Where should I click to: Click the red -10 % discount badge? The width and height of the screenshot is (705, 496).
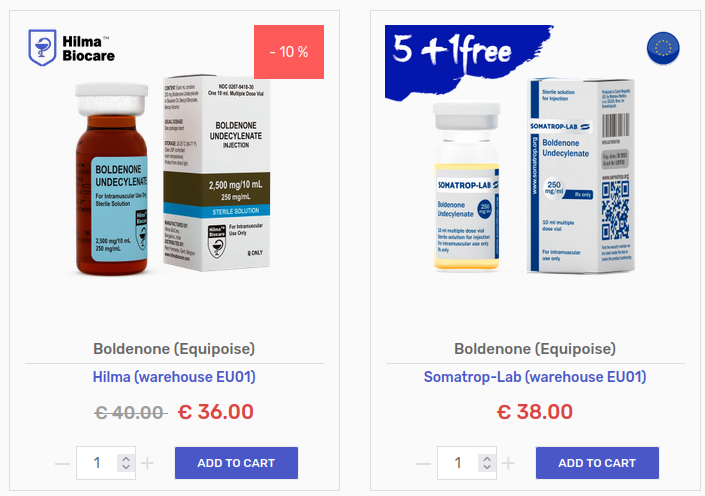pos(289,52)
